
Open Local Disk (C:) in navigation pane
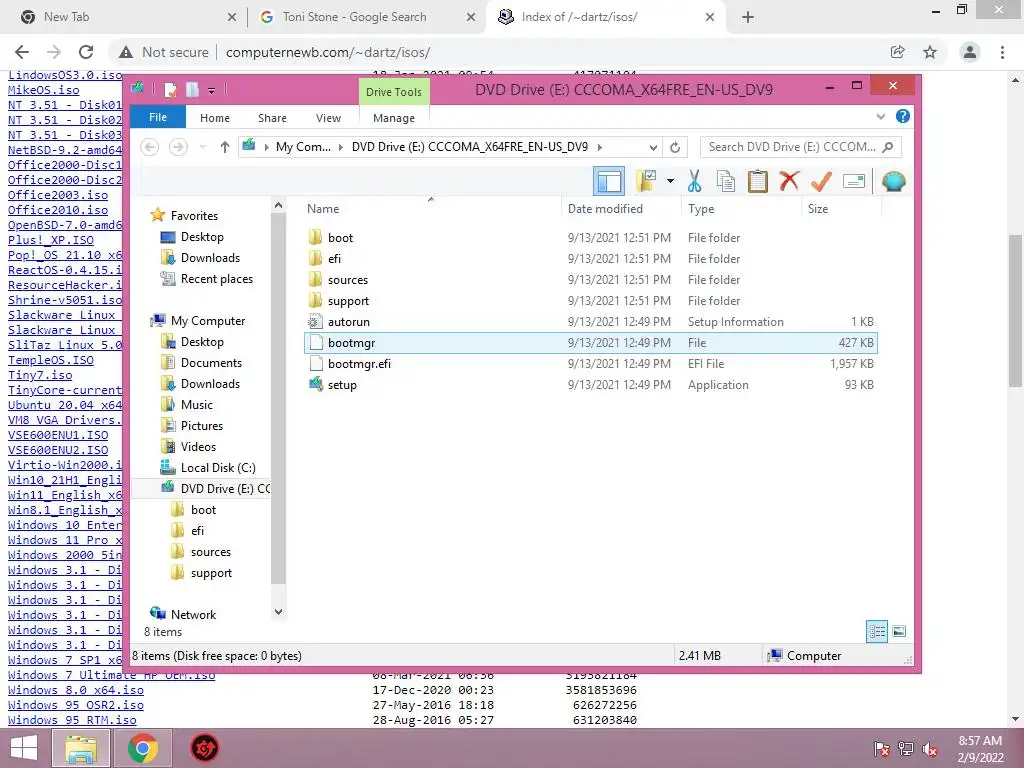pos(217,468)
